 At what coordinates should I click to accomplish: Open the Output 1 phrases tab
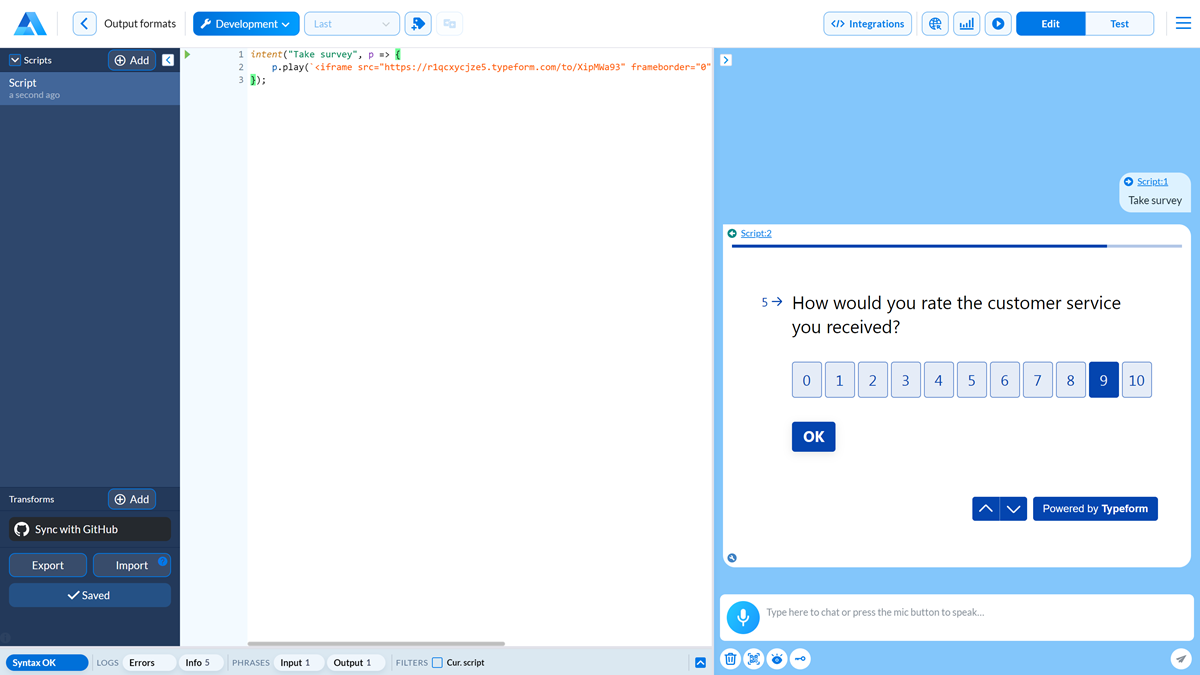[x=356, y=662]
